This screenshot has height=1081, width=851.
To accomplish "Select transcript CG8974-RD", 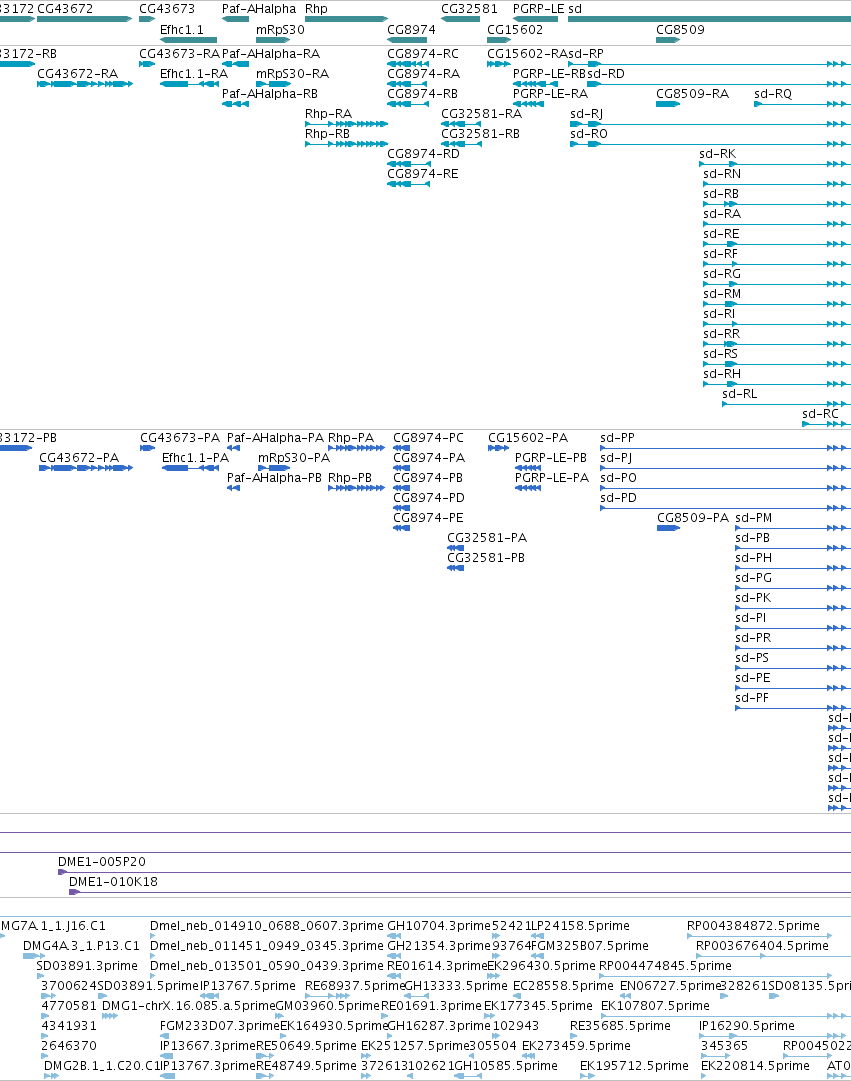I will [x=423, y=154].
